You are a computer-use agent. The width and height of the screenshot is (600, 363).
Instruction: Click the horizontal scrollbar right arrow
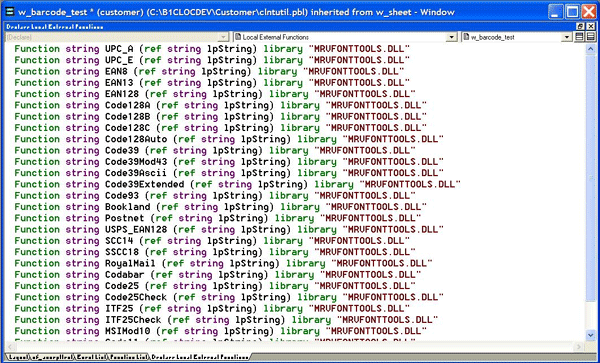[580, 347]
